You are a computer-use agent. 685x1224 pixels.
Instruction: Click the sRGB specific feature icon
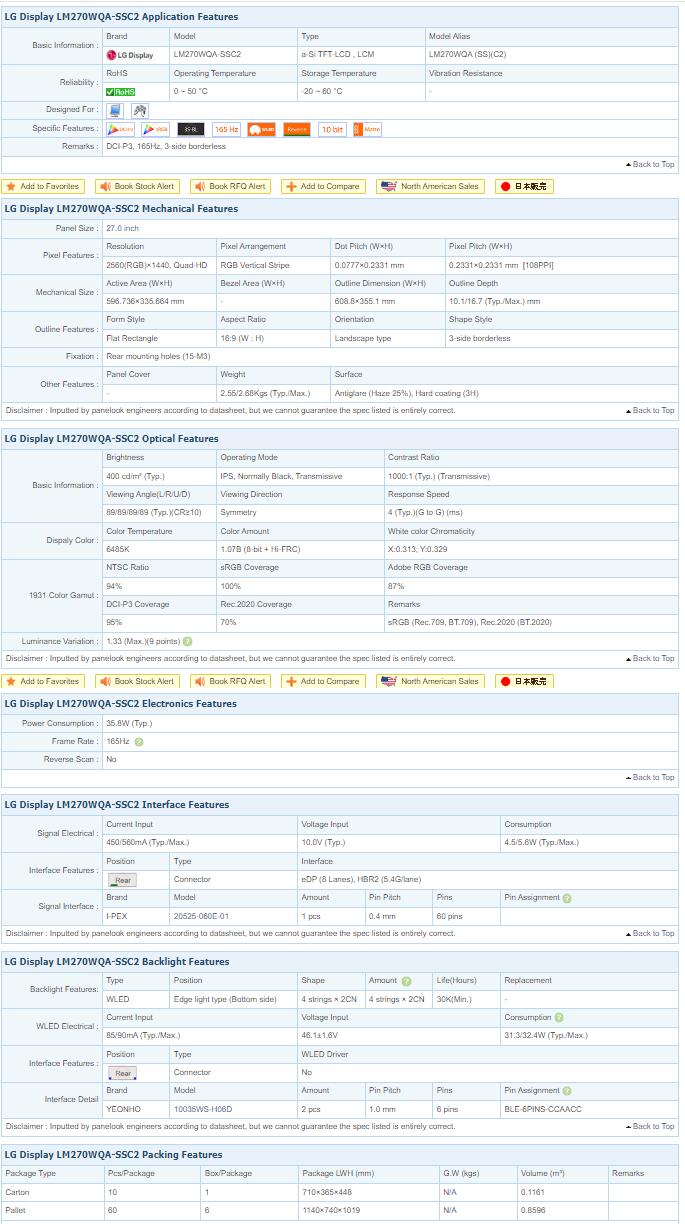pos(155,129)
